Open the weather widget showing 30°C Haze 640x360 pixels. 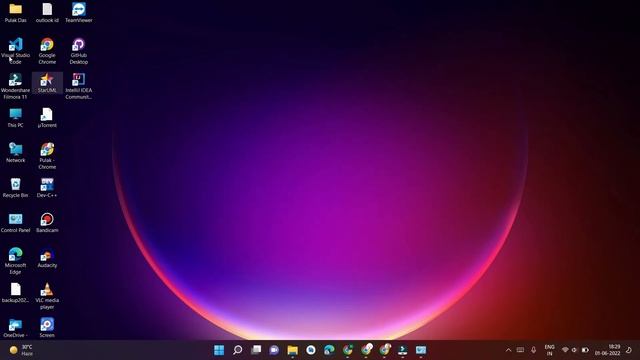click(x=21, y=350)
